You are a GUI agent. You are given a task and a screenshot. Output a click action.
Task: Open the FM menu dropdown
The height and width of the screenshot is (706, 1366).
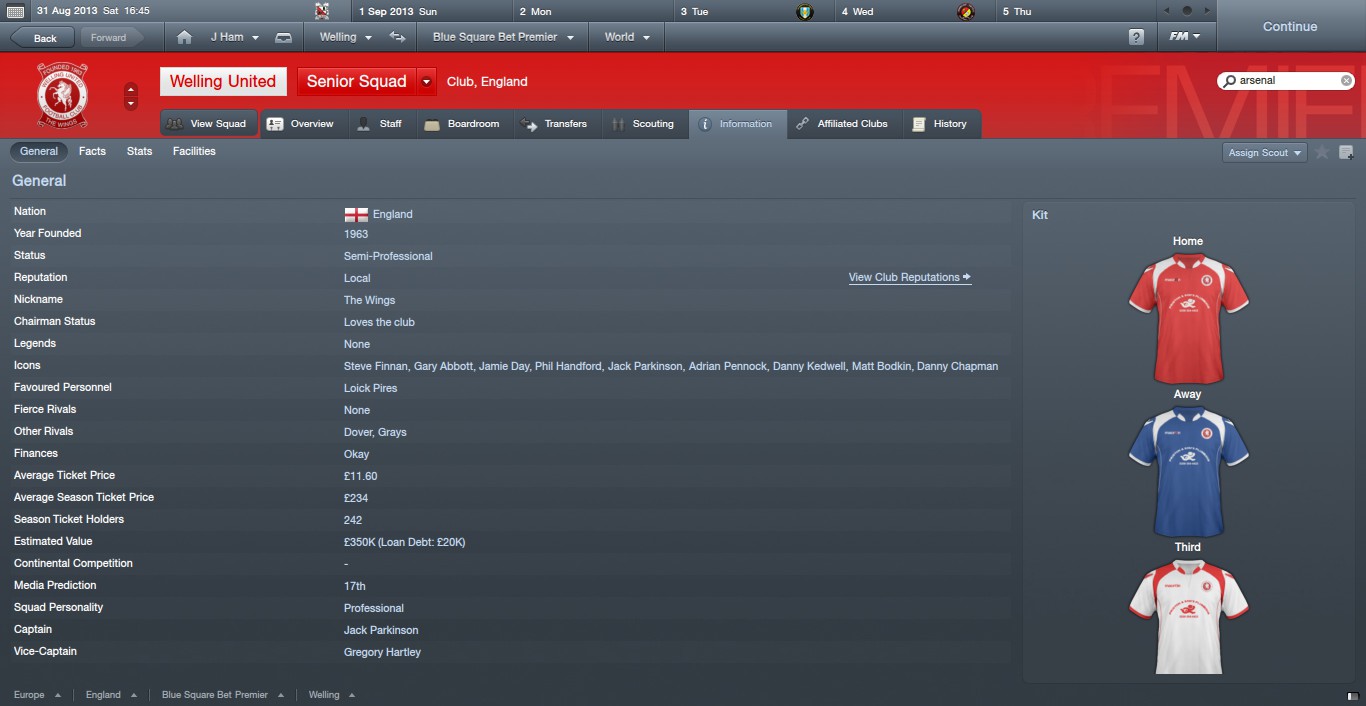tap(1185, 37)
